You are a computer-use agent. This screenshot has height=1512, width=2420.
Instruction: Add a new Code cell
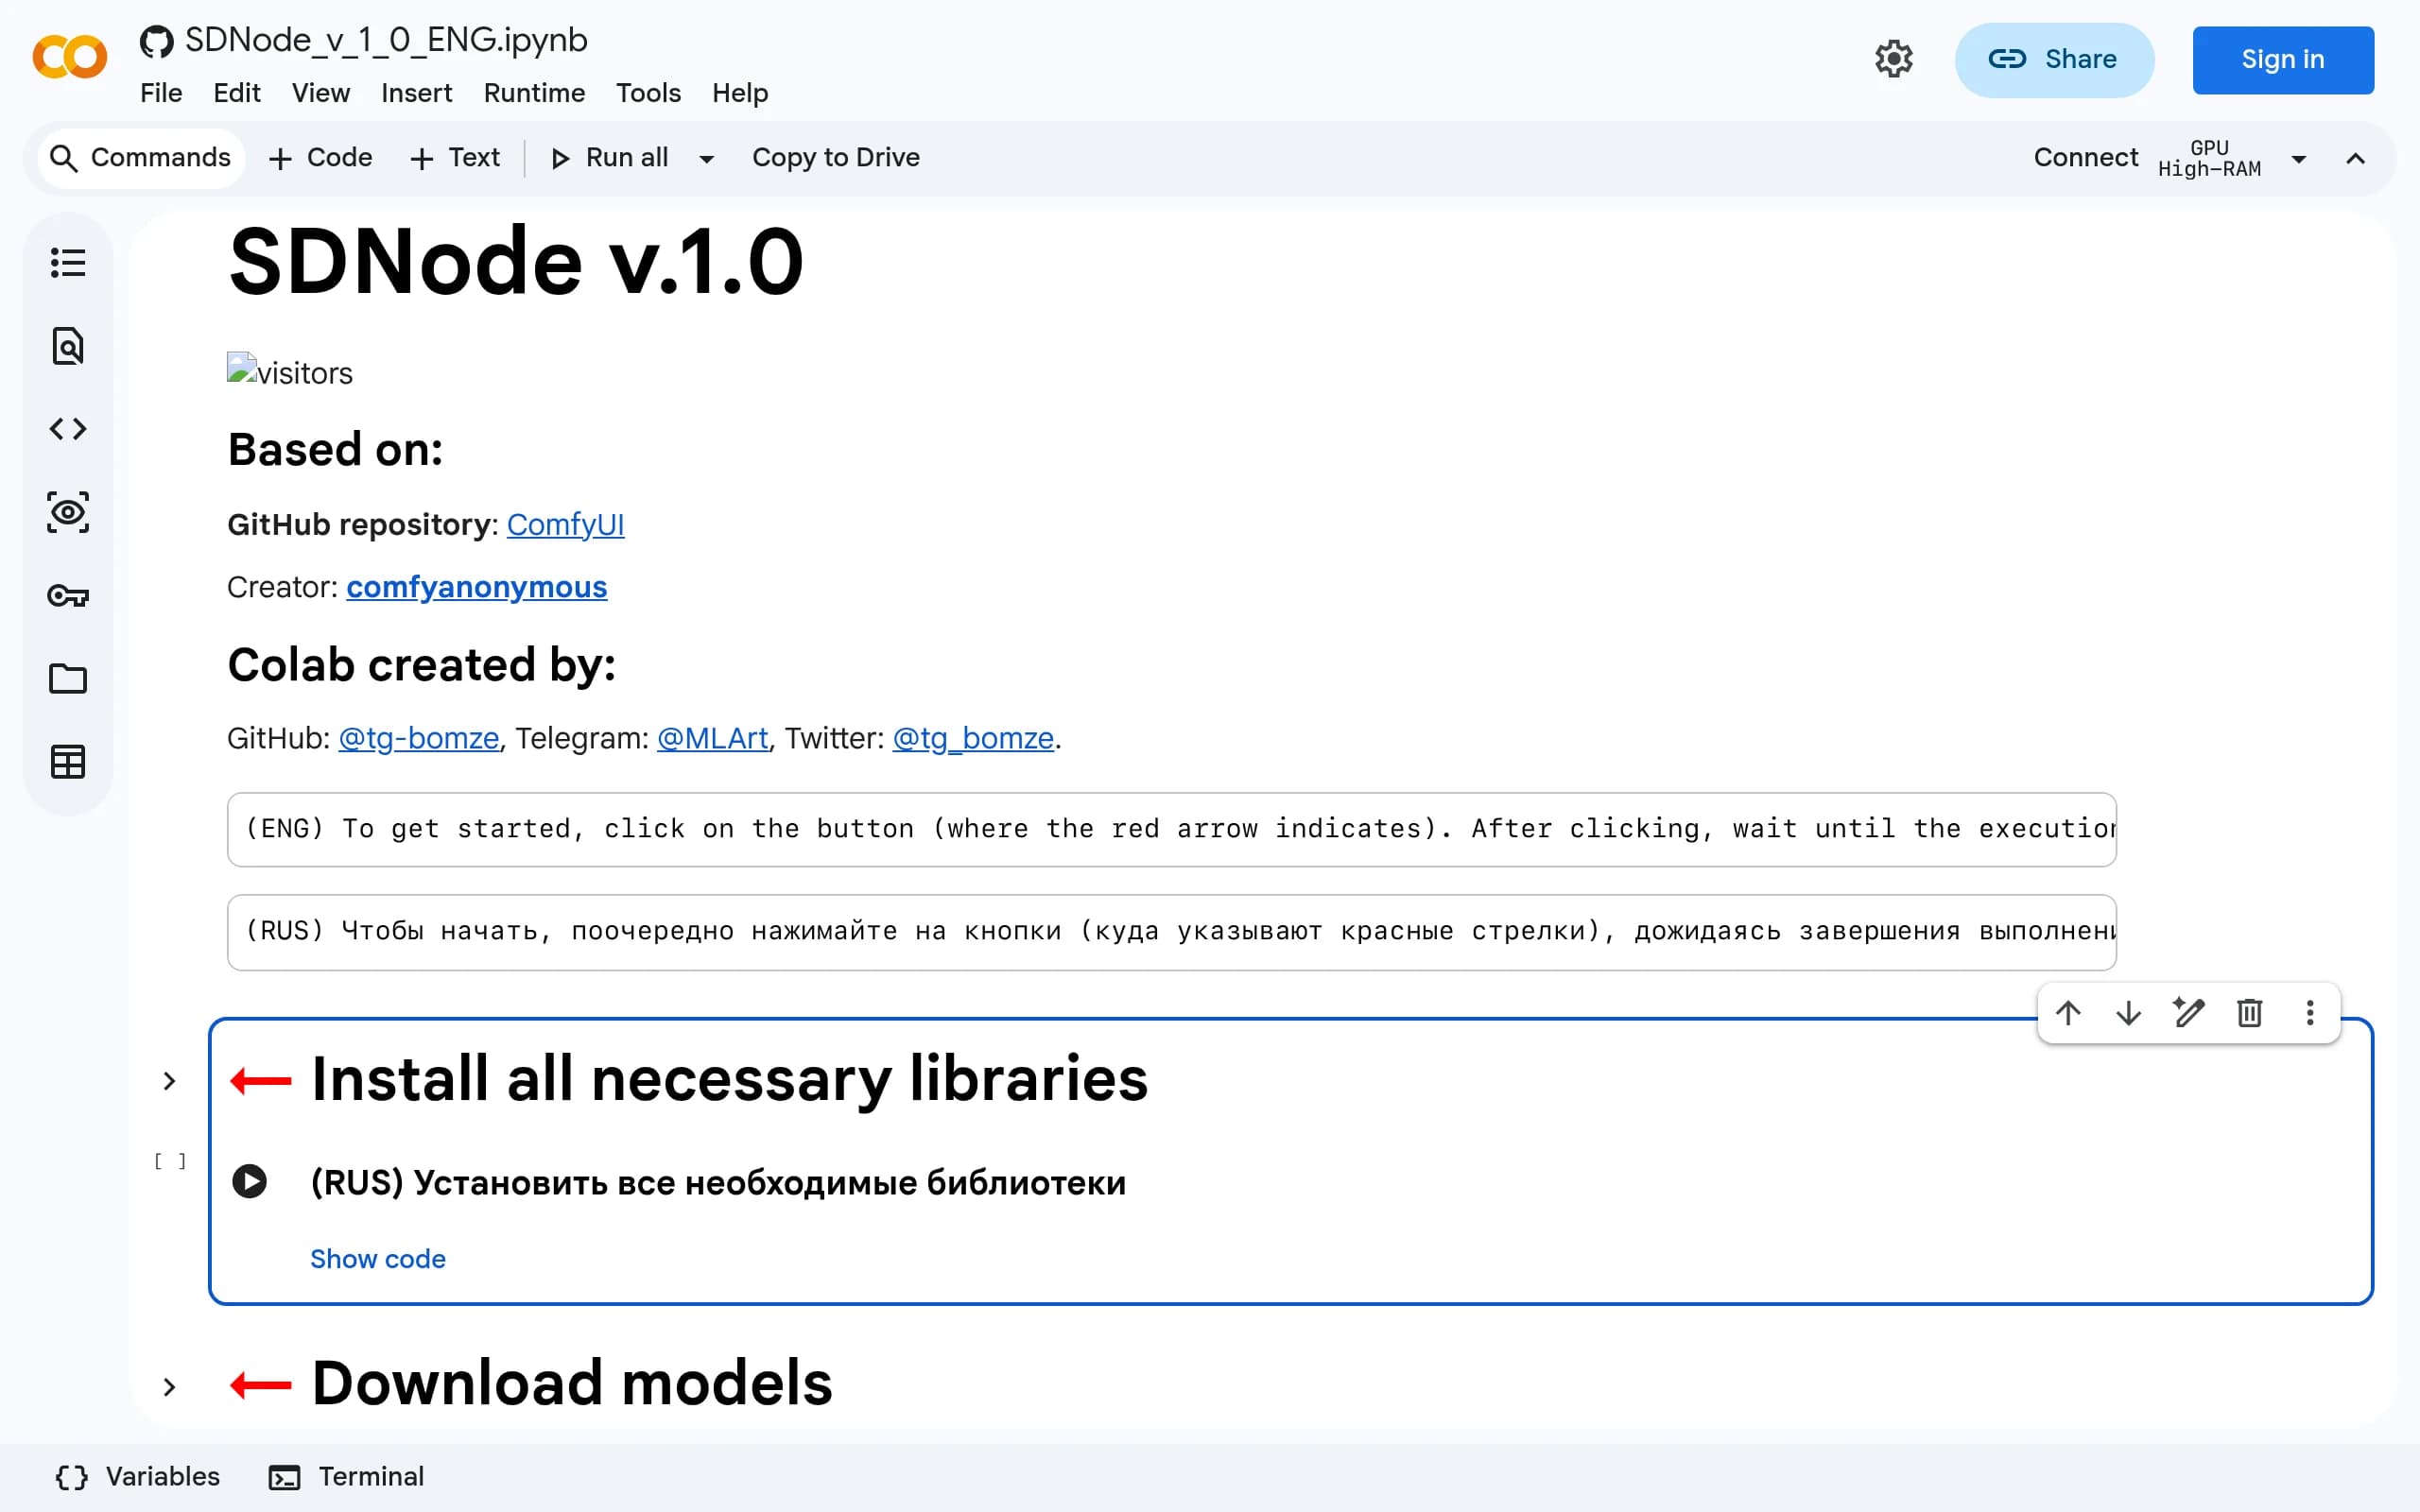[x=321, y=158]
